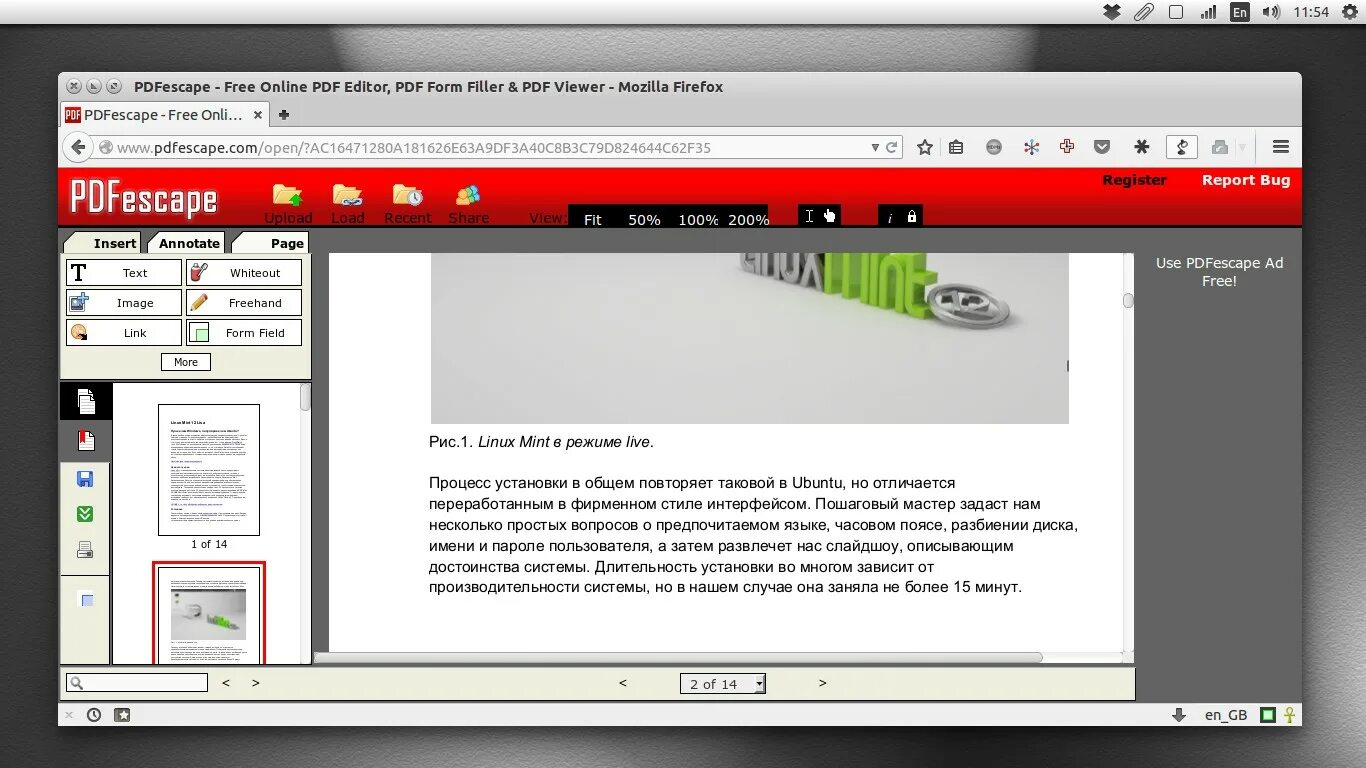Viewport: 1366px width, 768px height.
Task: Click the document horizontal scrollbar
Action: click(678, 658)
